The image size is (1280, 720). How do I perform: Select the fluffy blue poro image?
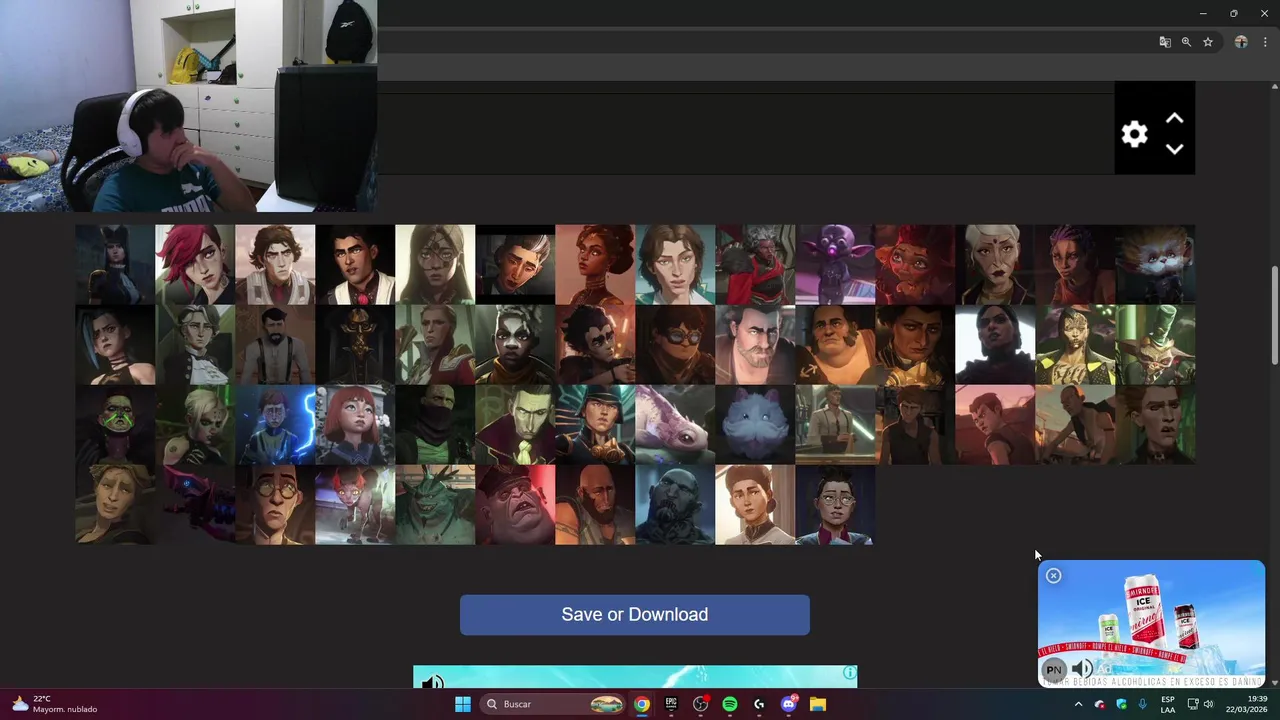coord(755,424)
